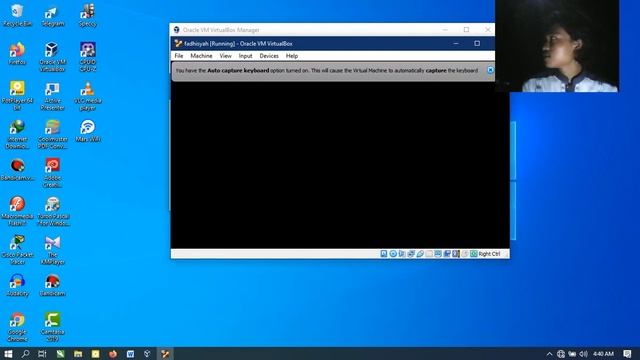This screenshot has height=360, width=640.
Task: Click inside the black VM display area
Action: click(x=340, y=165)
